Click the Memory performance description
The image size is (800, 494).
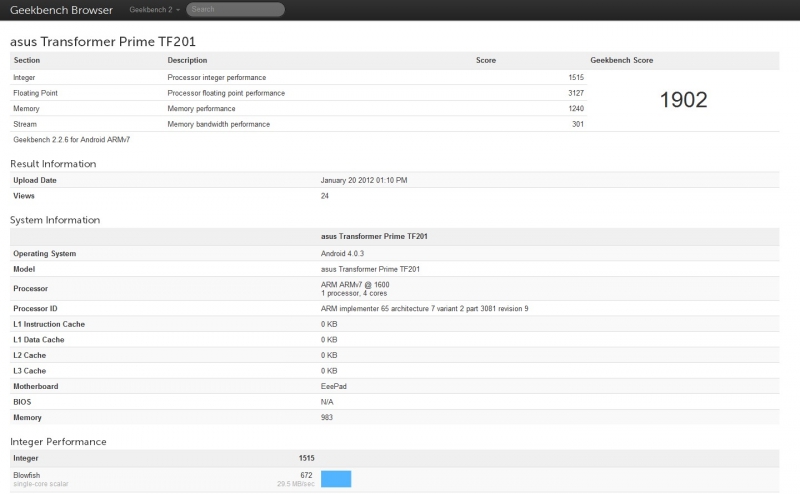(x=207, y=108)
